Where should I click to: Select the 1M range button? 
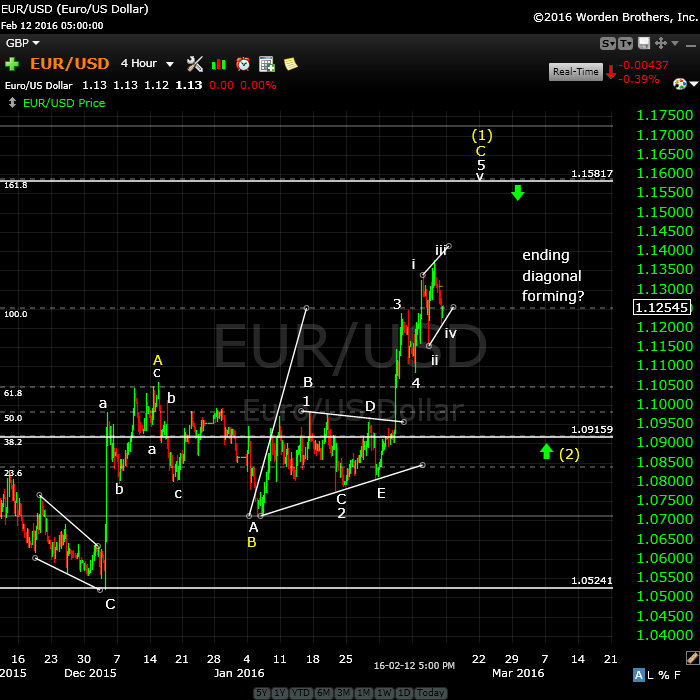tap(364, 693)
